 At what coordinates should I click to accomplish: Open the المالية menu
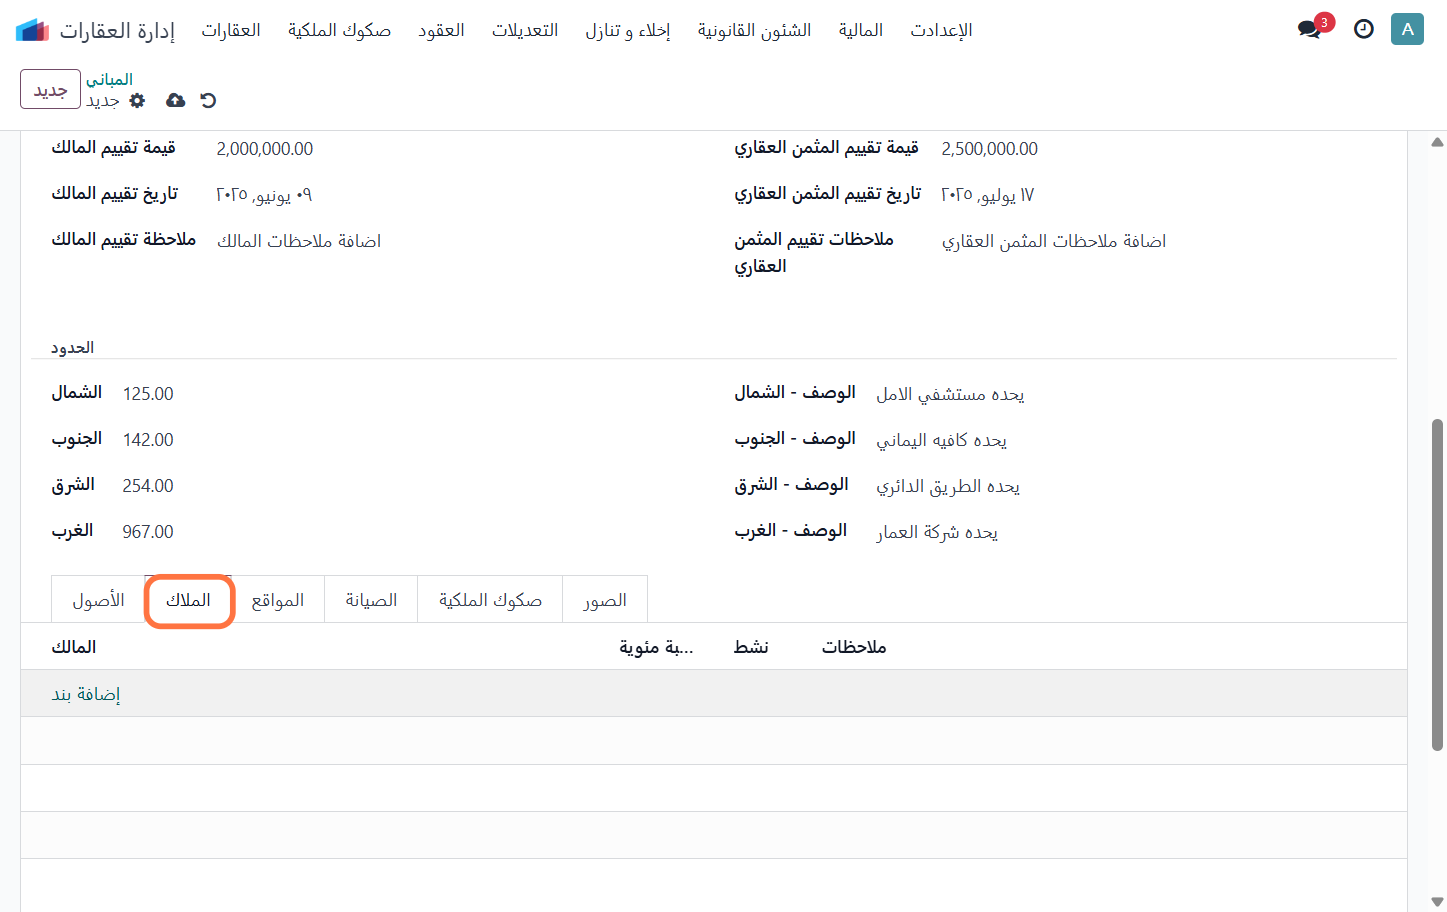861,30
